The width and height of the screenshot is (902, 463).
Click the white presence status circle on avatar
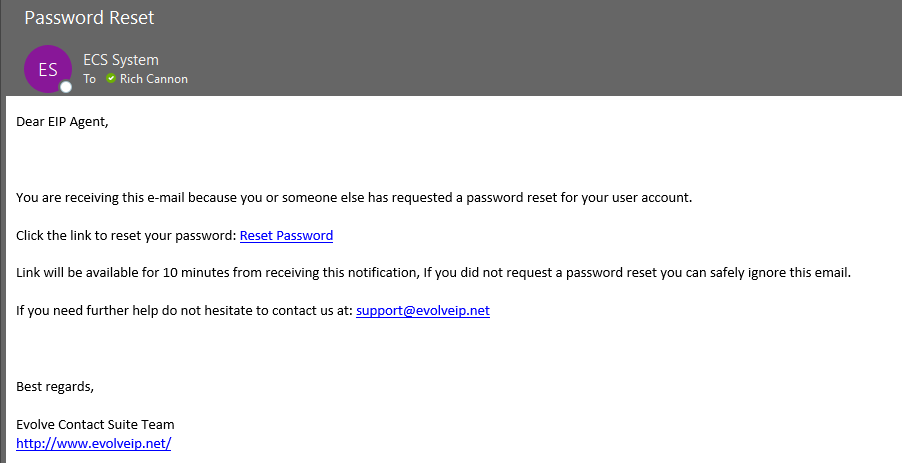(x=66, y=87)
